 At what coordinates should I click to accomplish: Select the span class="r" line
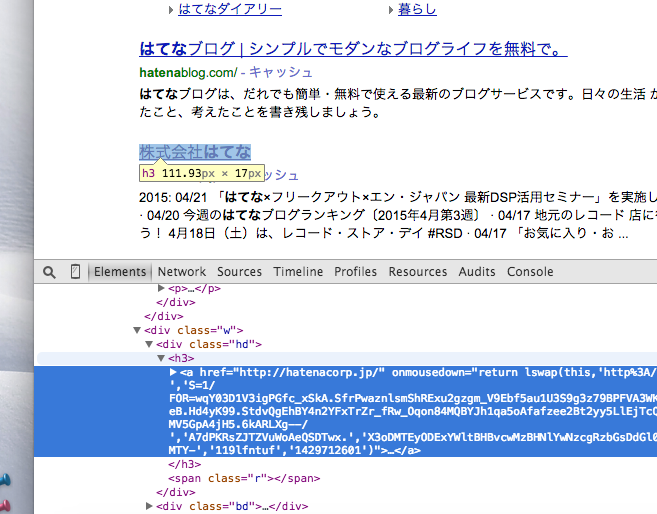(x=244, y=478)
